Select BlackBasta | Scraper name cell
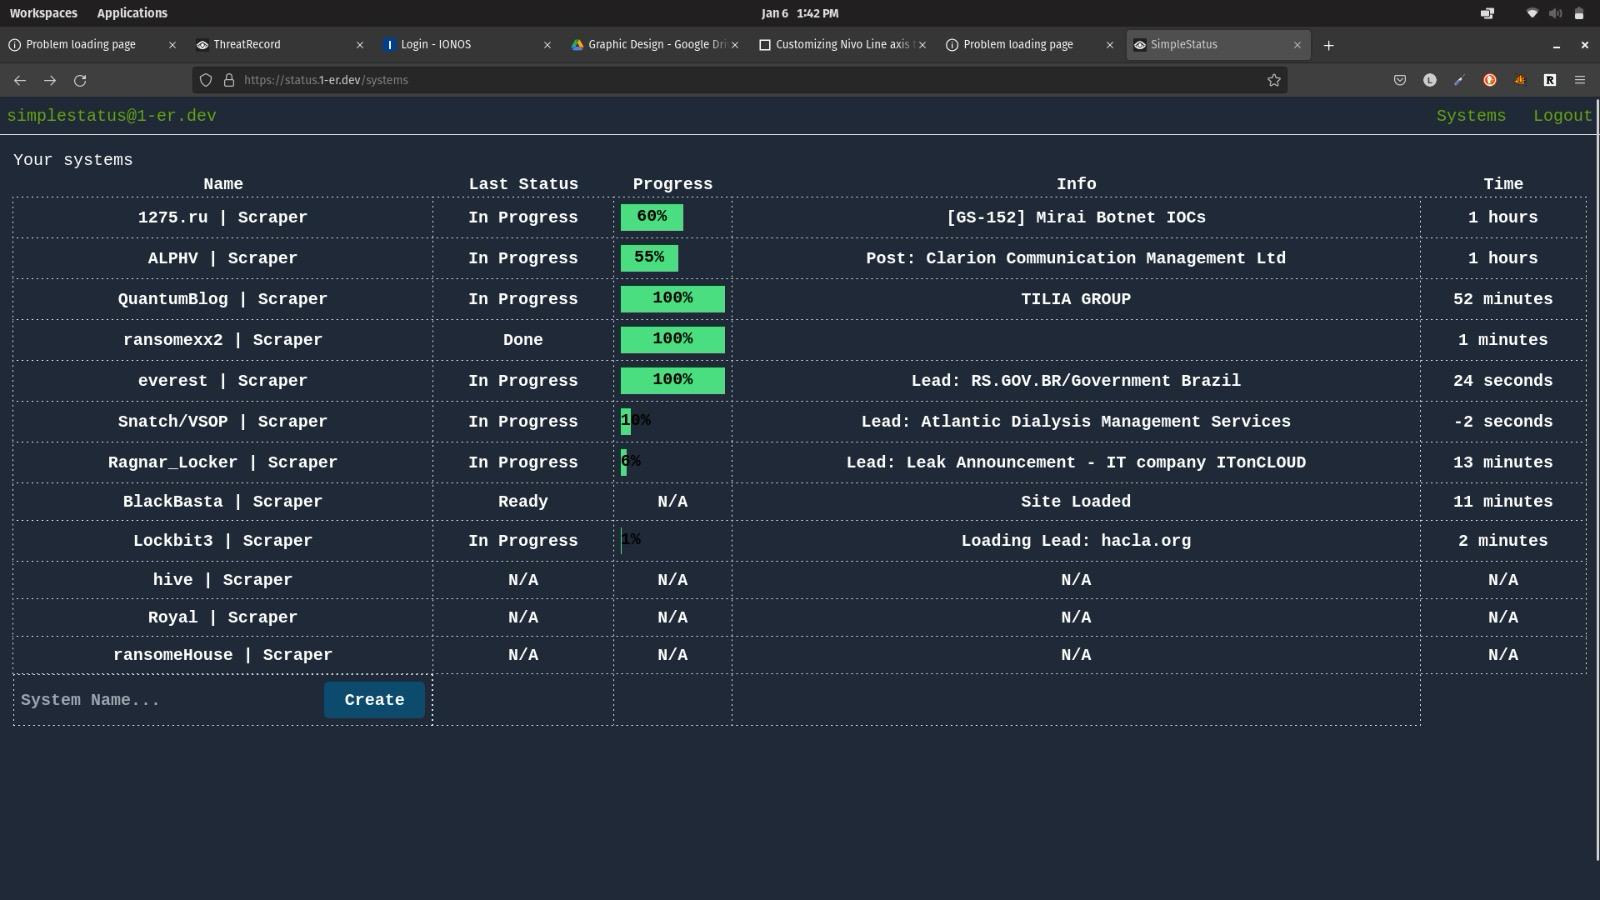 223,502
